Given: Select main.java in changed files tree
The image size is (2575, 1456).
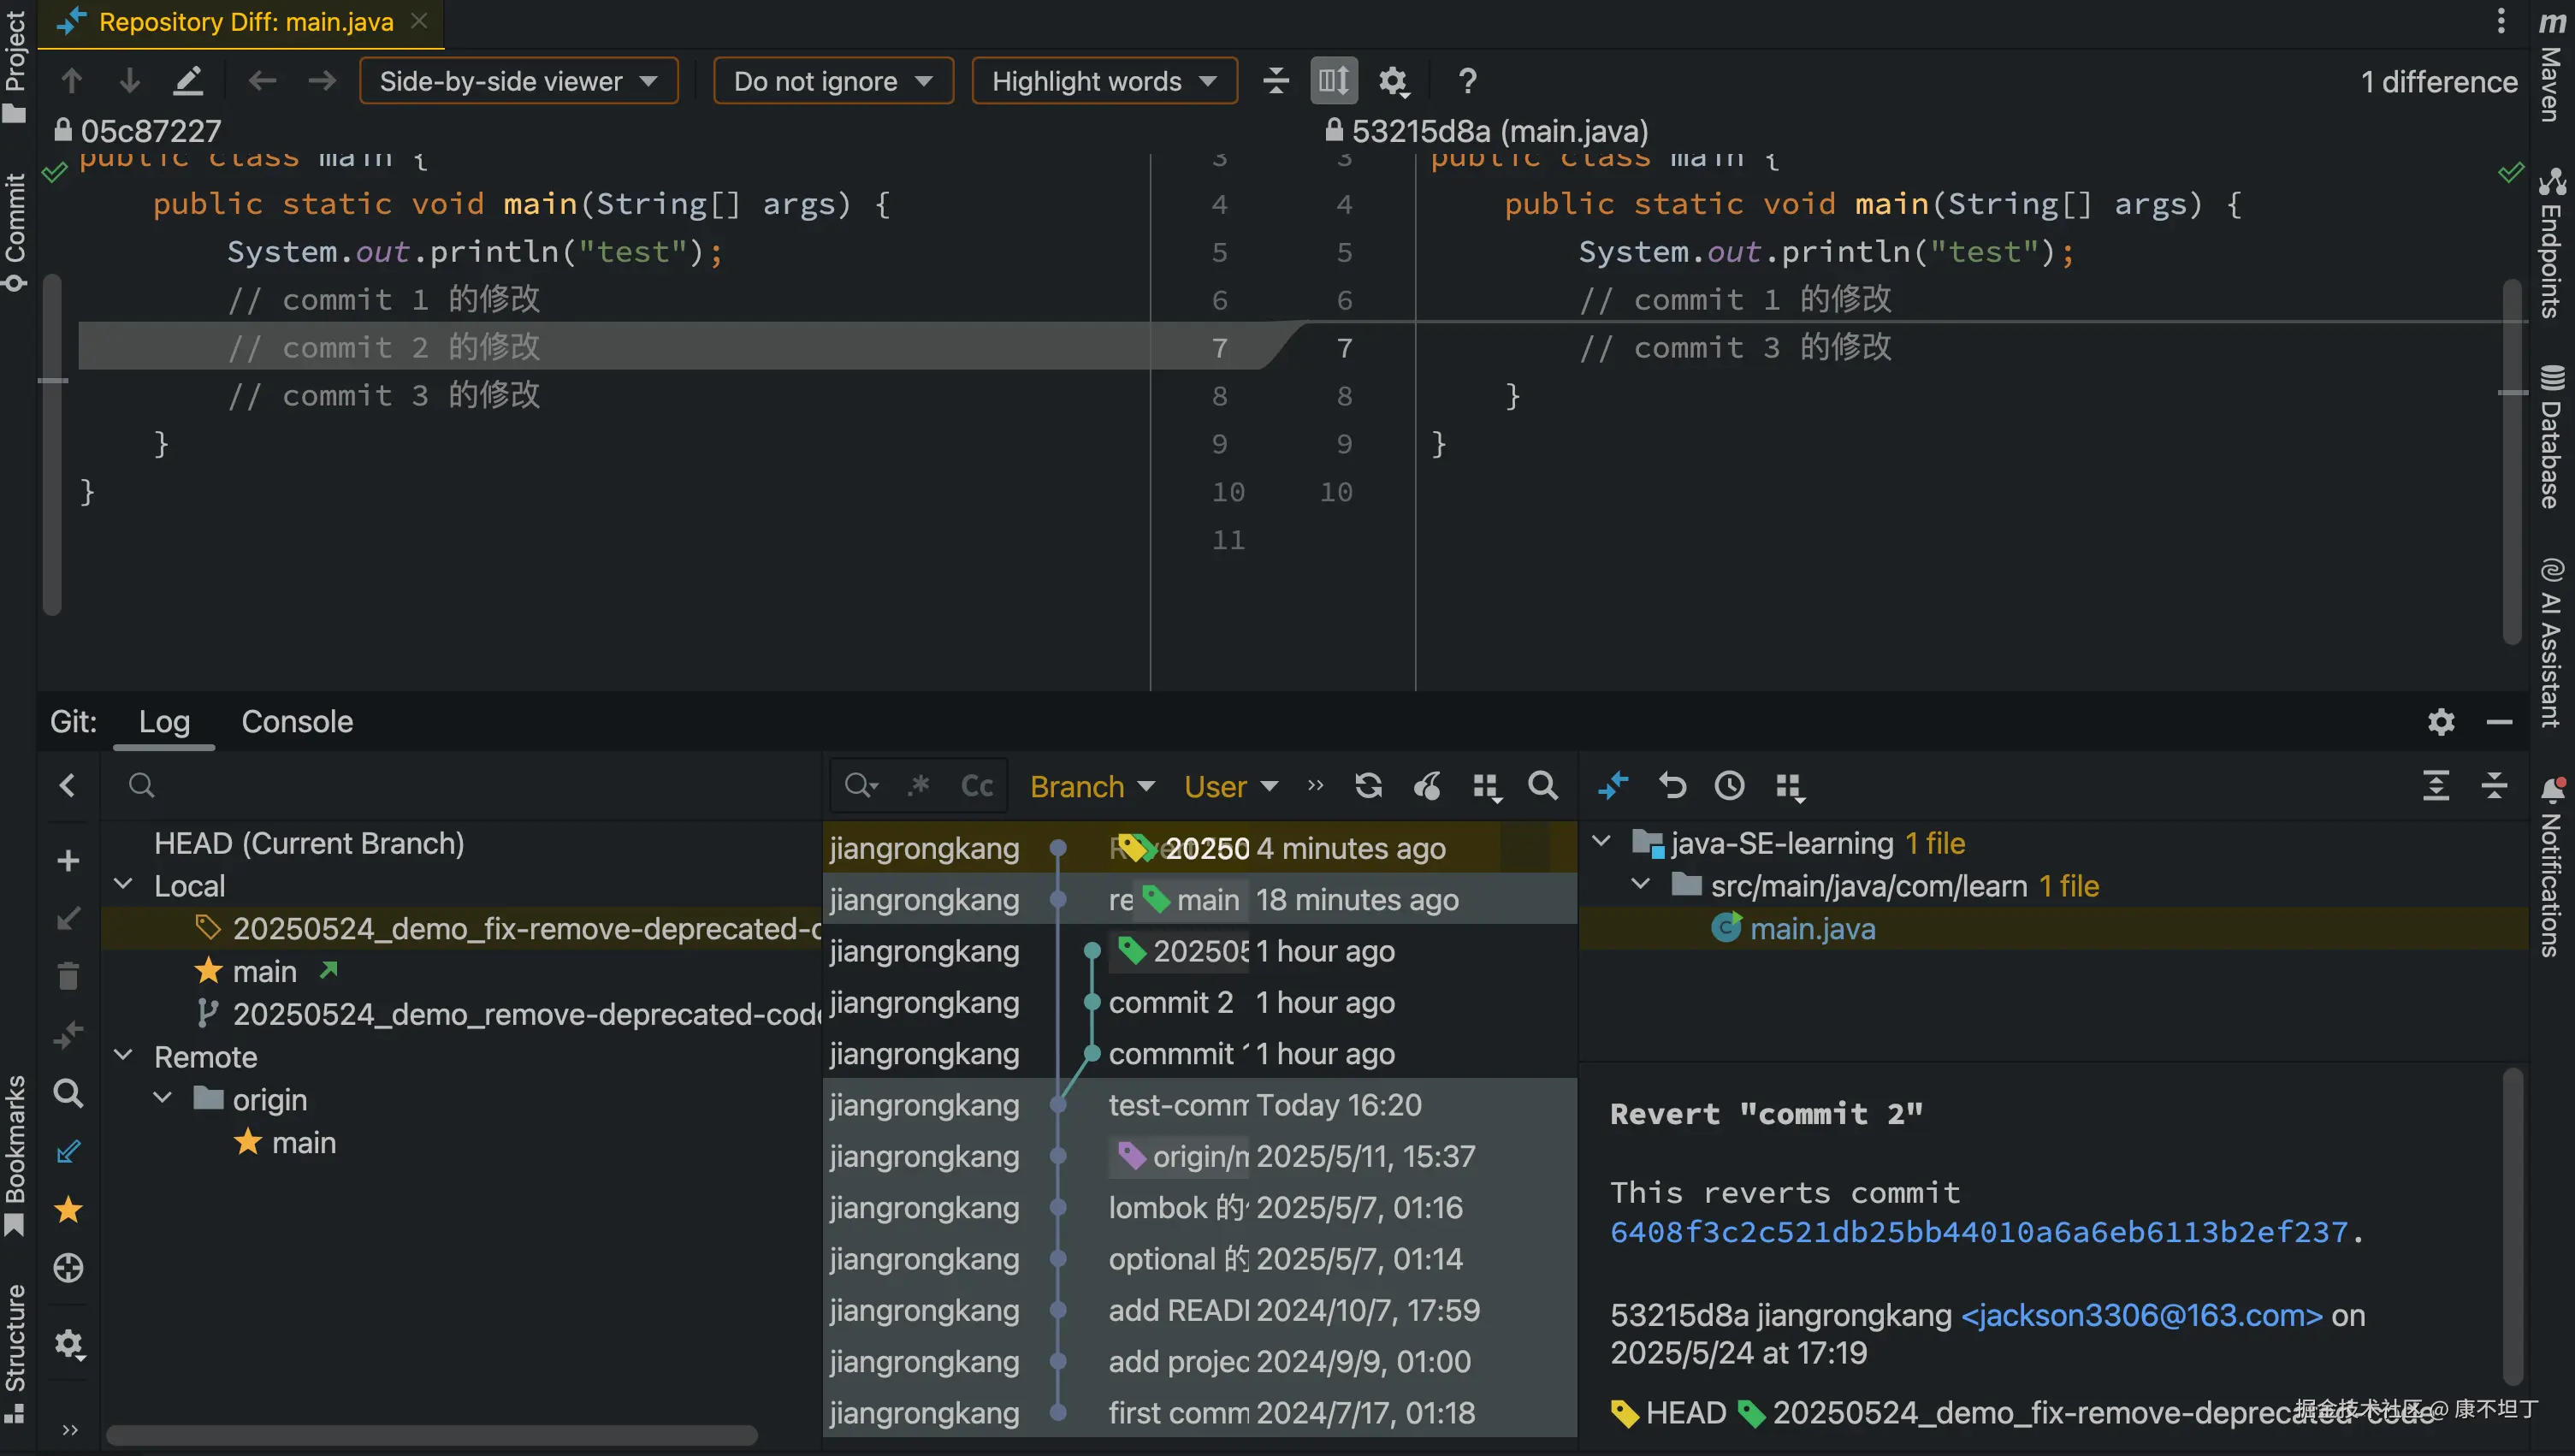Looking at the screenshot, I should point(1812,929).
